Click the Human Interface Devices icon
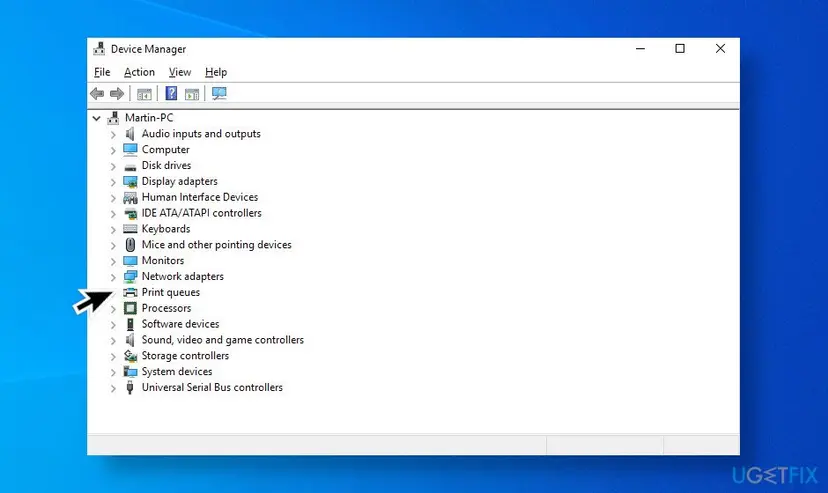Image resolution: width=828 pixels, height=493 pixels. [130, 198]
